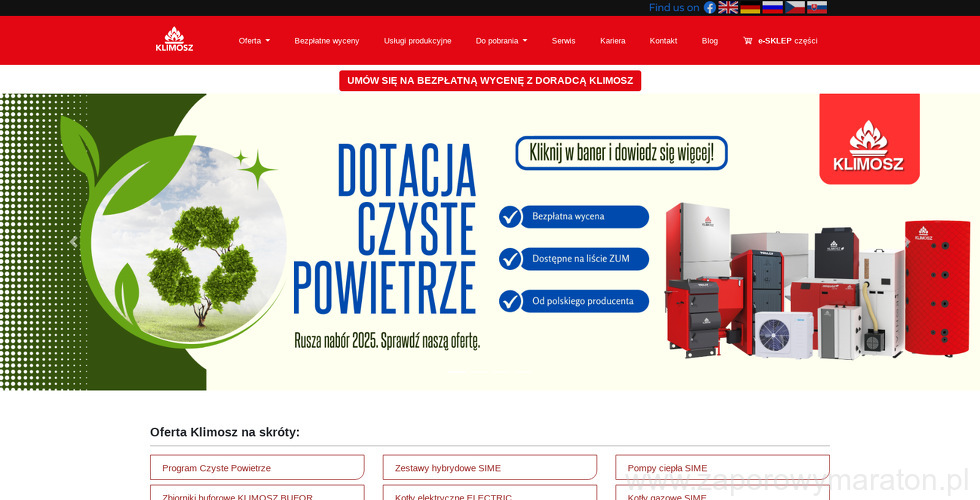
Task: Open the Kariera menu item
Action: (x=612, y=41)
